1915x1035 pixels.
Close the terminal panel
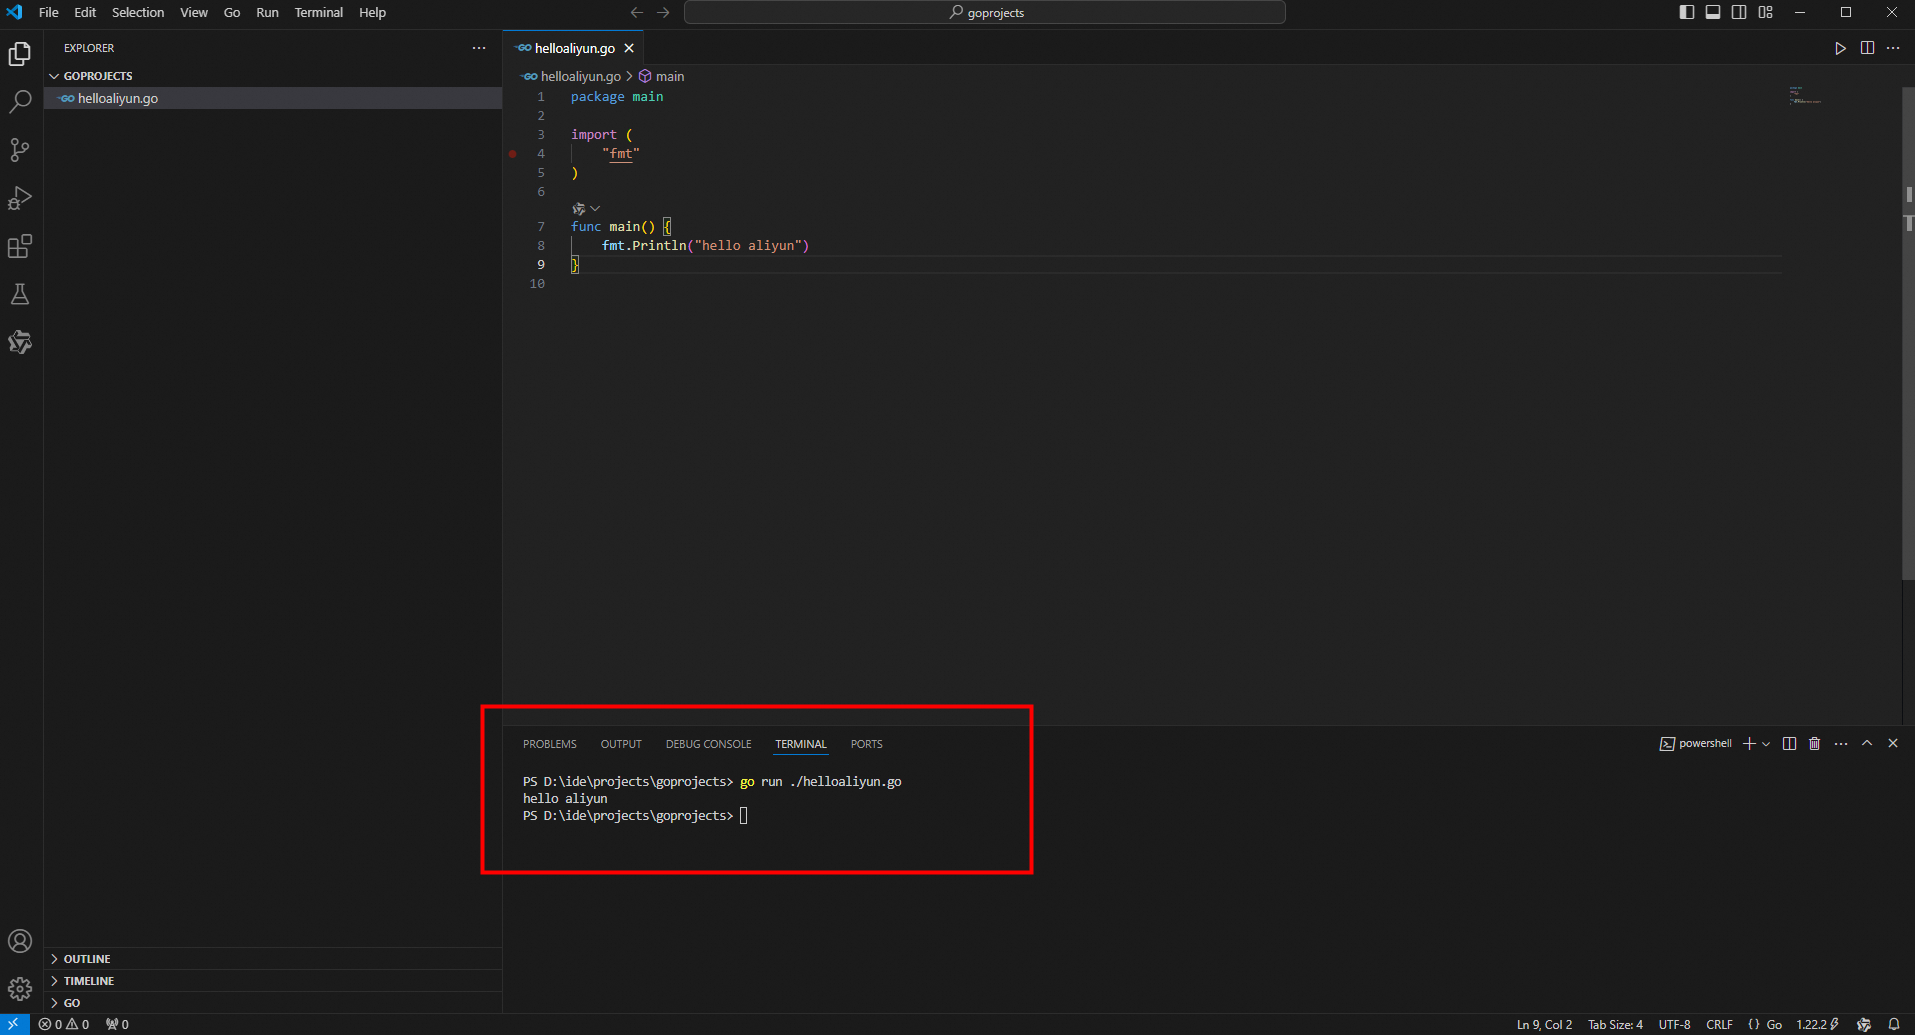click(1893, 743)
